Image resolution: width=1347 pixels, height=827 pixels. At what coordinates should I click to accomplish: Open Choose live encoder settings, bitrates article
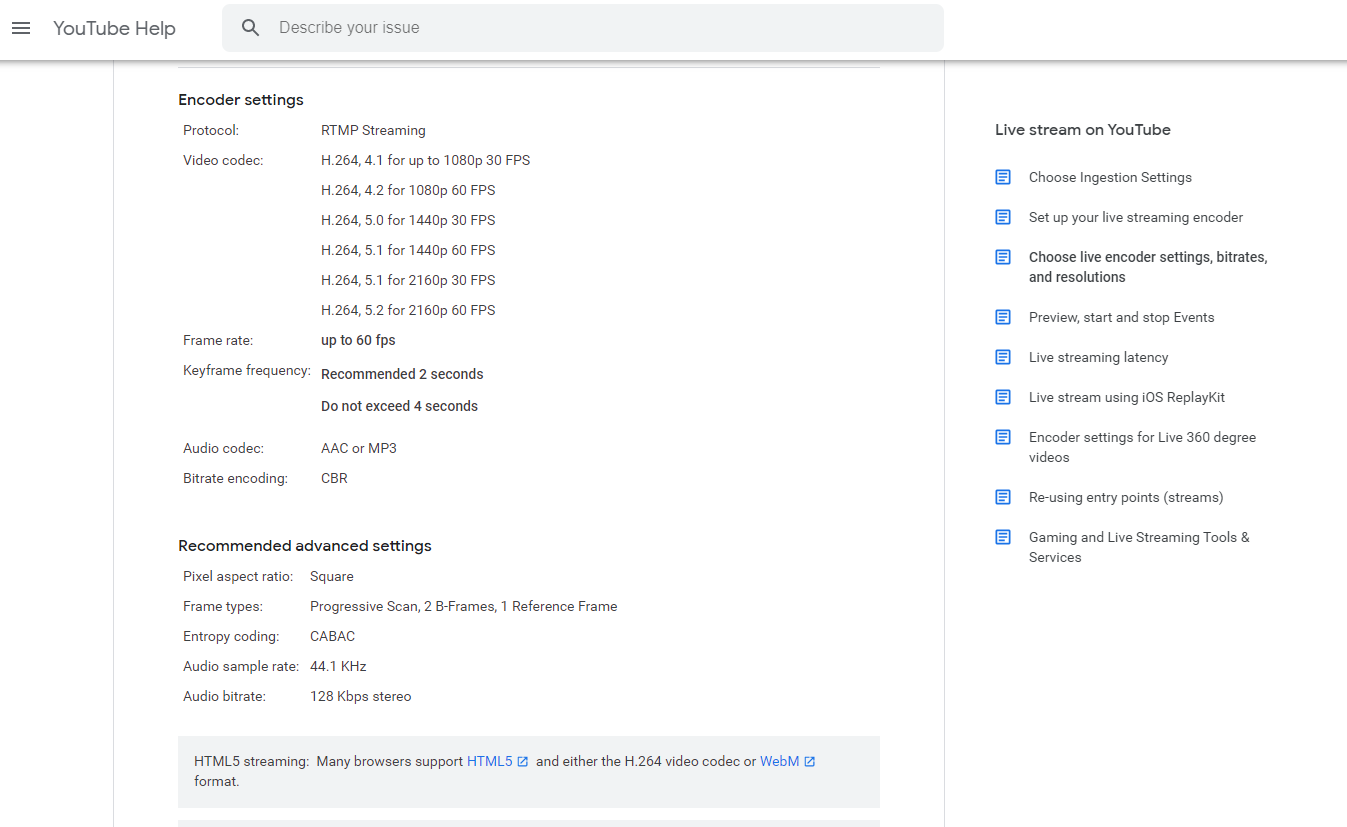[x=1148, y=267]
